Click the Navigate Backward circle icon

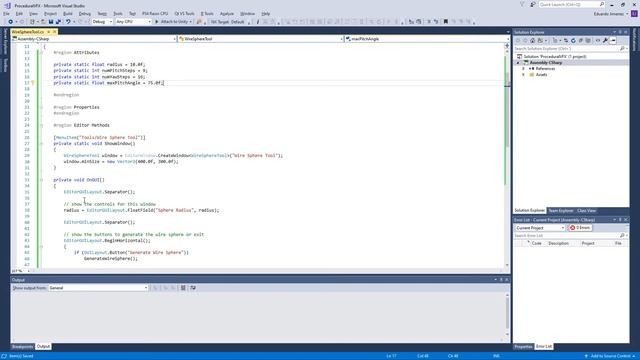click(x=11, y=22)
